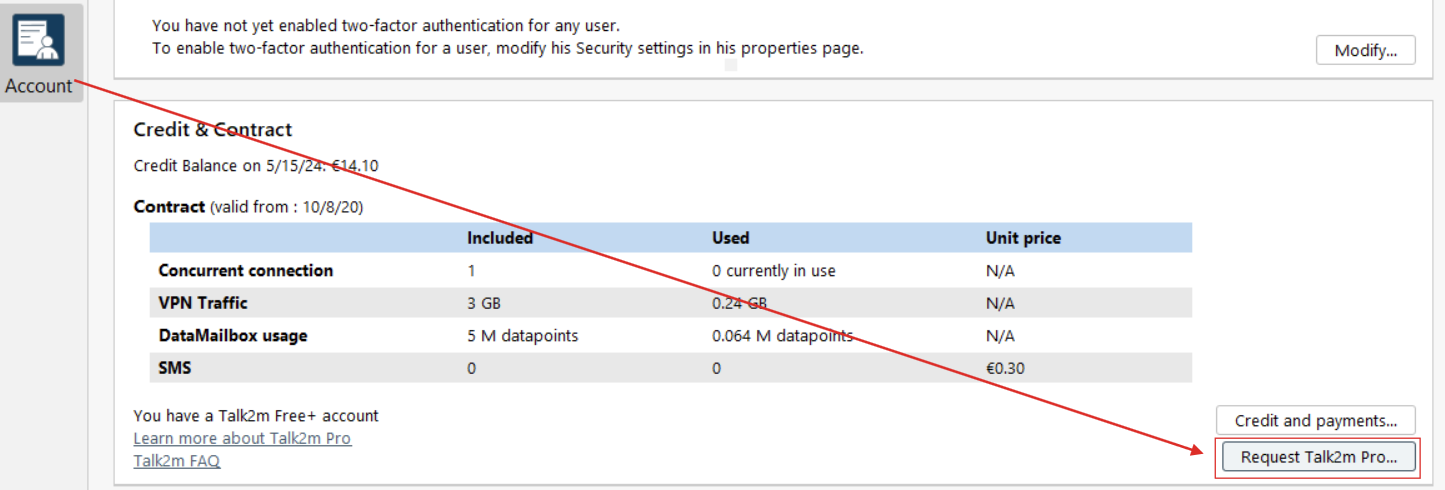The image size is (1445, 490).
Task: Click the 0.24 GB used VPN value
Action: click(x=739, y=303)
